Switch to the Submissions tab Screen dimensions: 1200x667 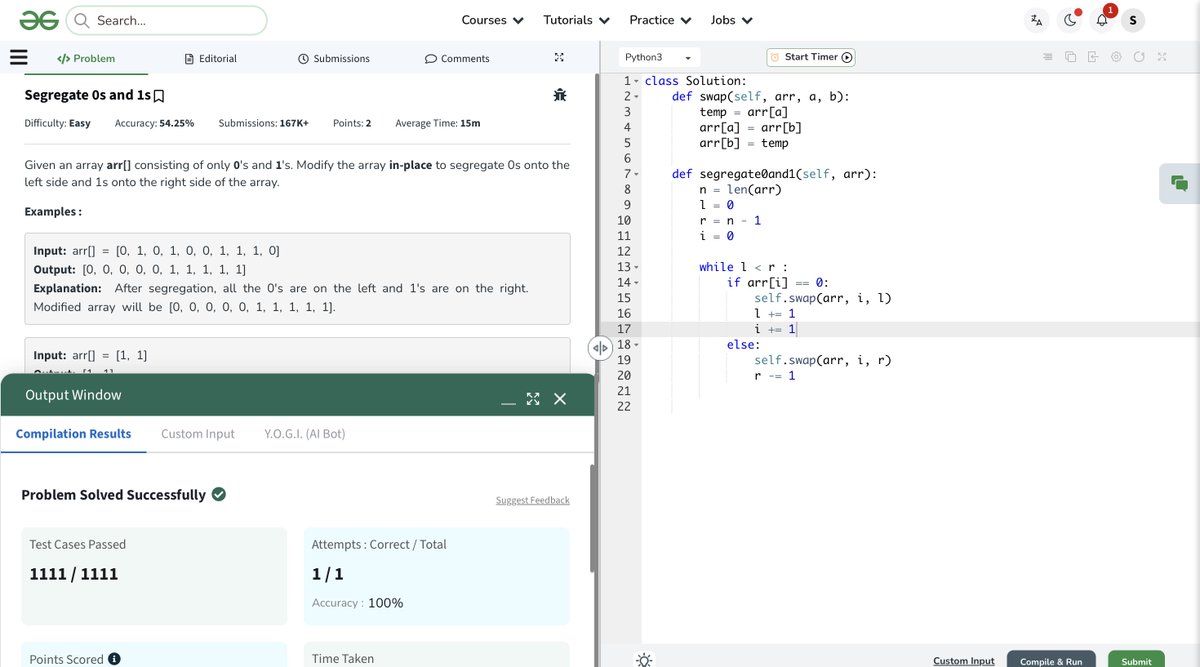[334, 58]
